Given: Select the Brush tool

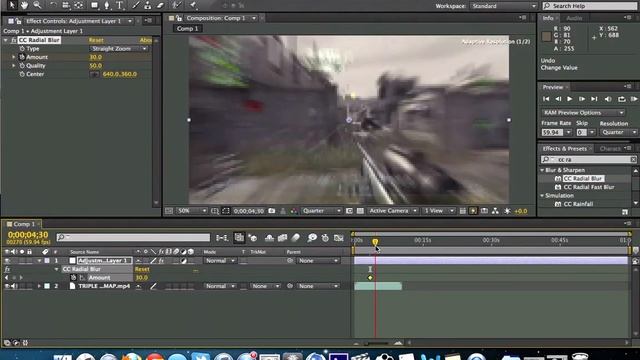Looking at the screenshot, I should click(136, 5).
